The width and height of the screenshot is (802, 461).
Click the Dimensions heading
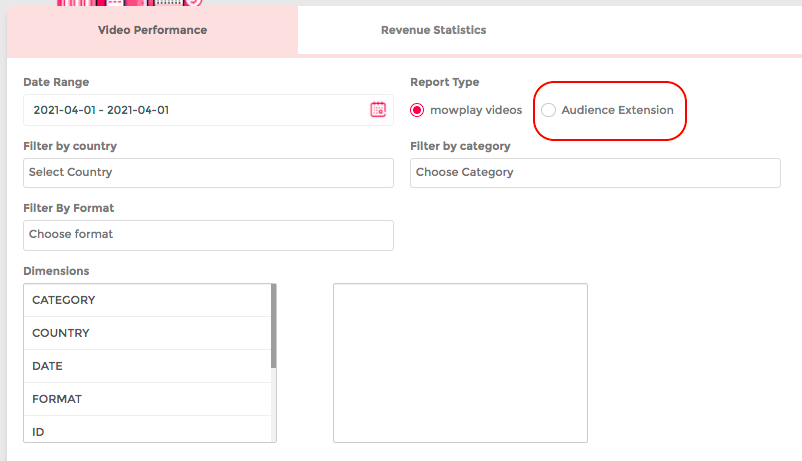(x=56, y=271)
